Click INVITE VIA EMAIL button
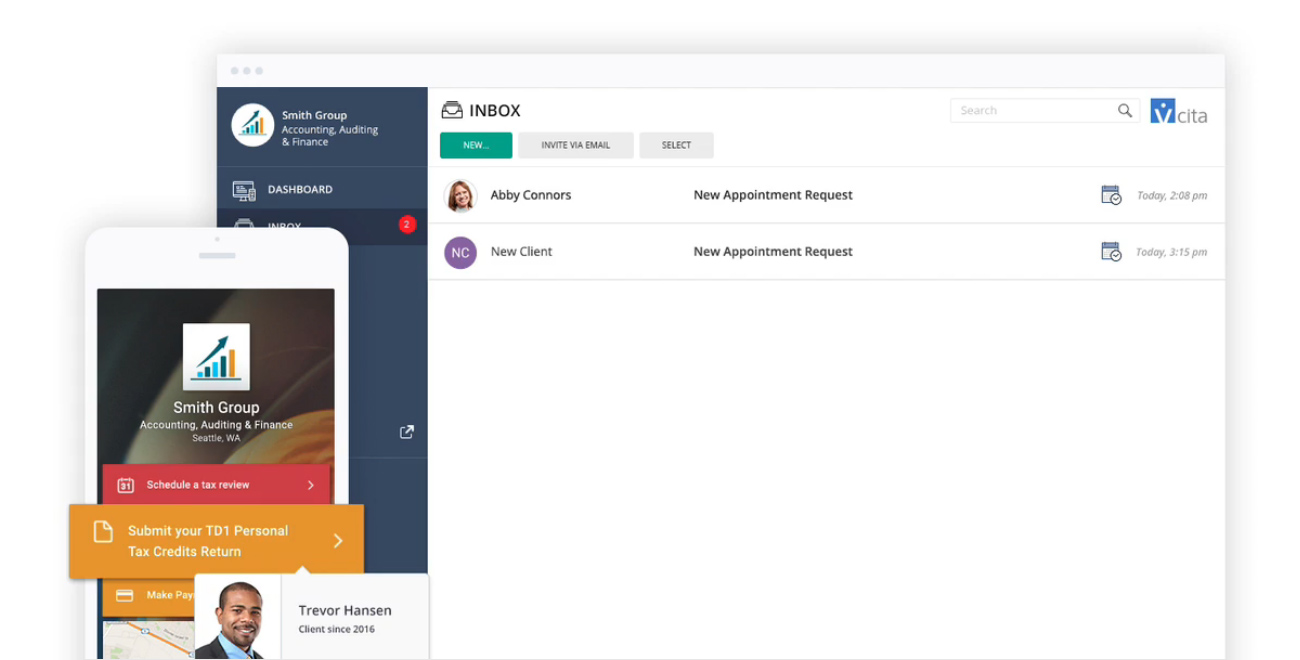1300x660 pixels. pyautogui.click(x=575, y=145)
